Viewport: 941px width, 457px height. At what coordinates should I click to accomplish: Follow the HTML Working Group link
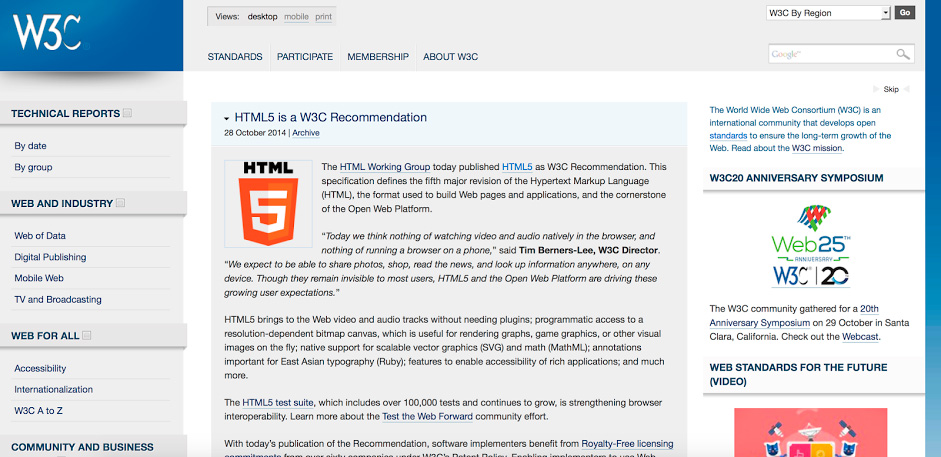pyautogui.click(x=385, y=167)
